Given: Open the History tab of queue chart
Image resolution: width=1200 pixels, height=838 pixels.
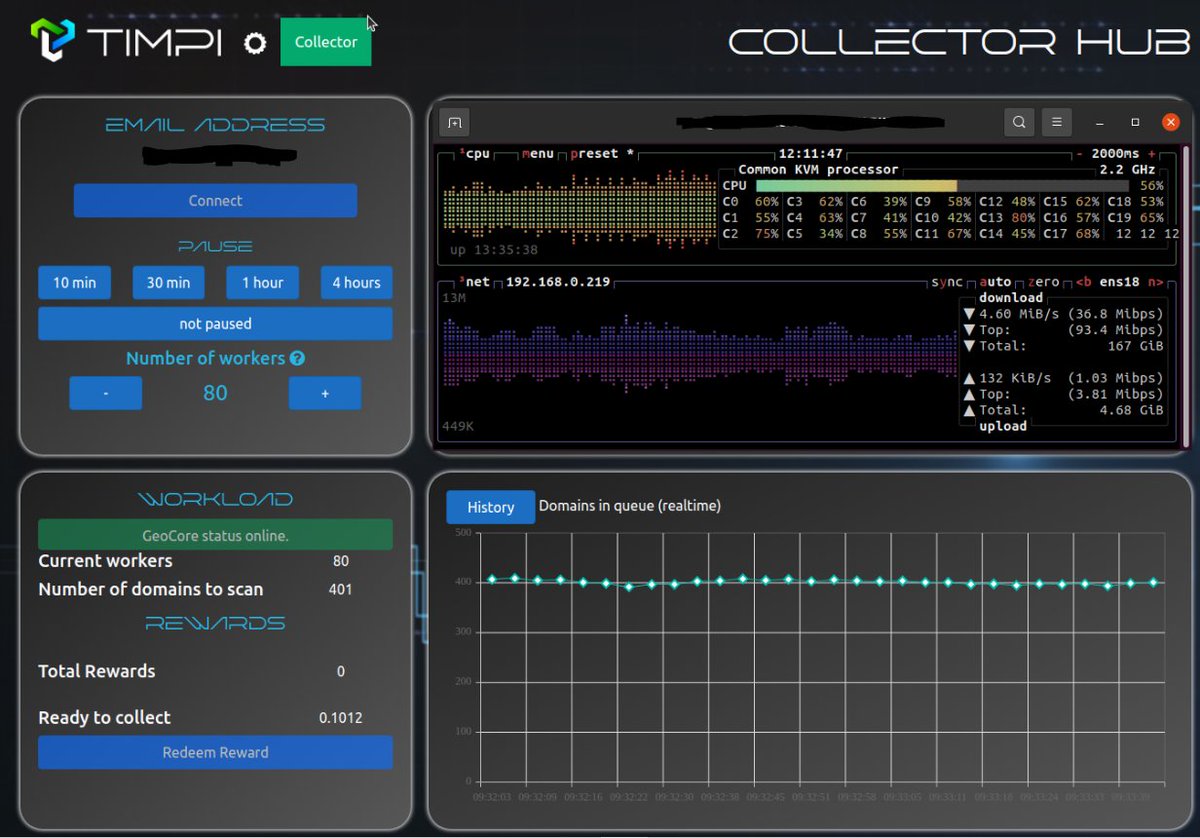Looking at the screenshot, I should tap(490, 507).
